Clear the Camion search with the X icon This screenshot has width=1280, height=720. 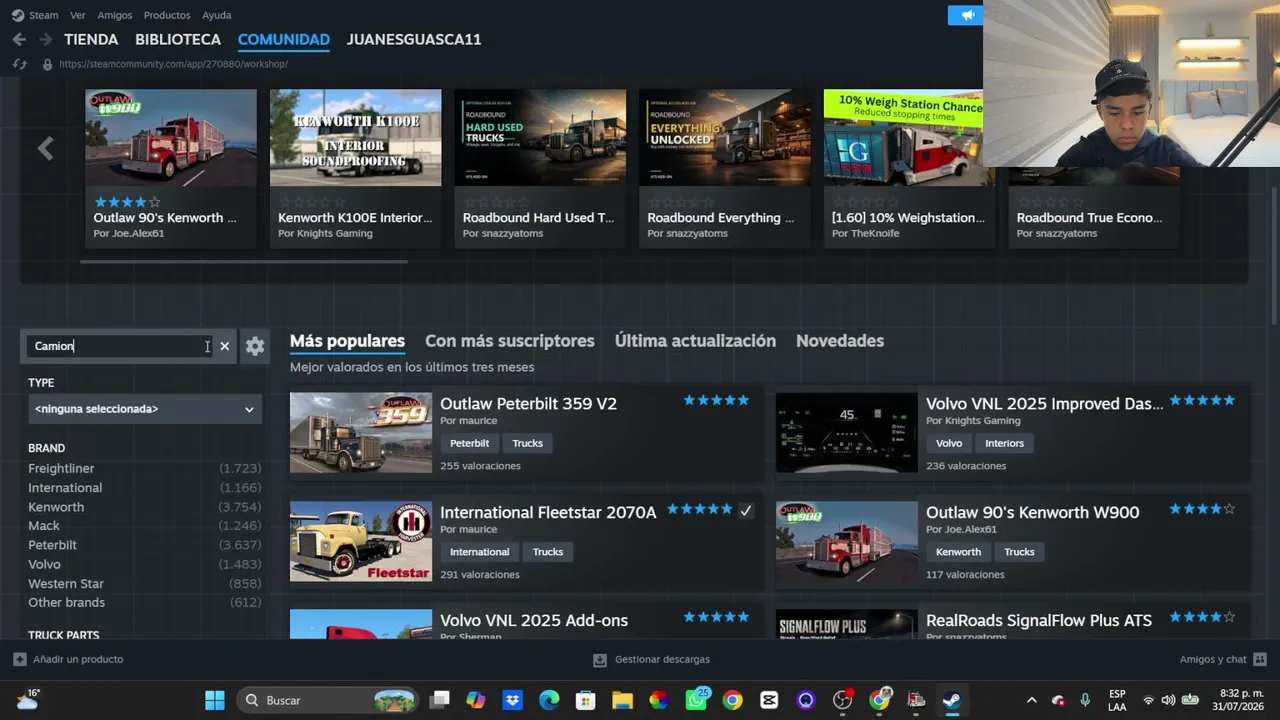pyautogui.click(x=224, y=346)
